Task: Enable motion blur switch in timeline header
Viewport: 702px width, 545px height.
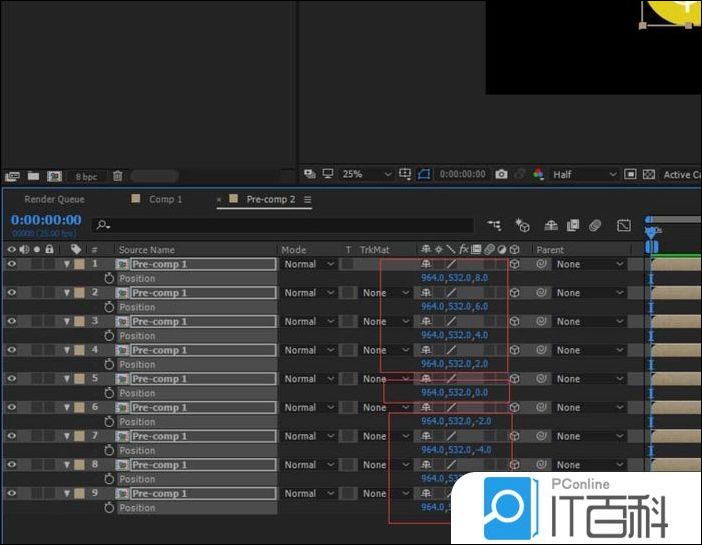Action: click(x=595, y=225)
